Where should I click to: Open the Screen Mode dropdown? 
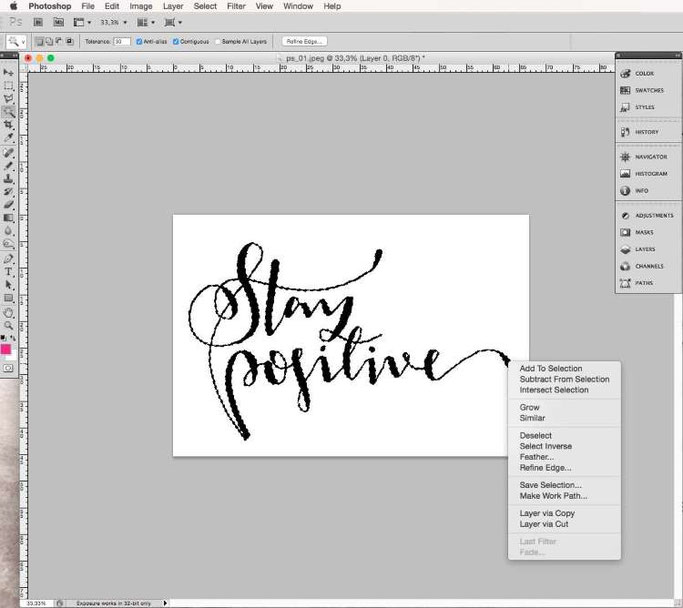pyautogui.click(x=173, y=22)
